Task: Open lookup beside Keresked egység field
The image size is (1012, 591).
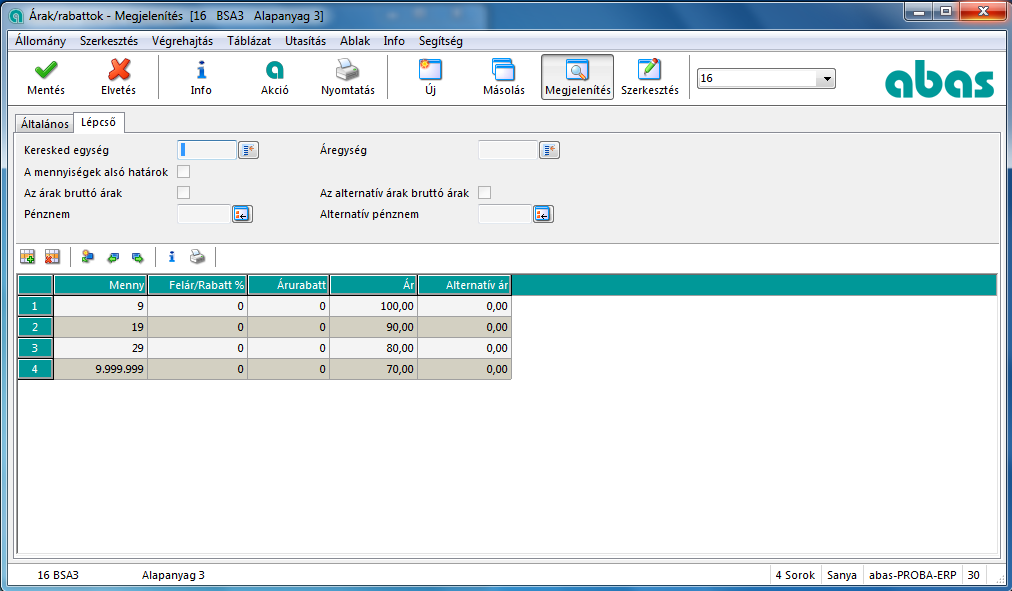Action: (248, 150)
